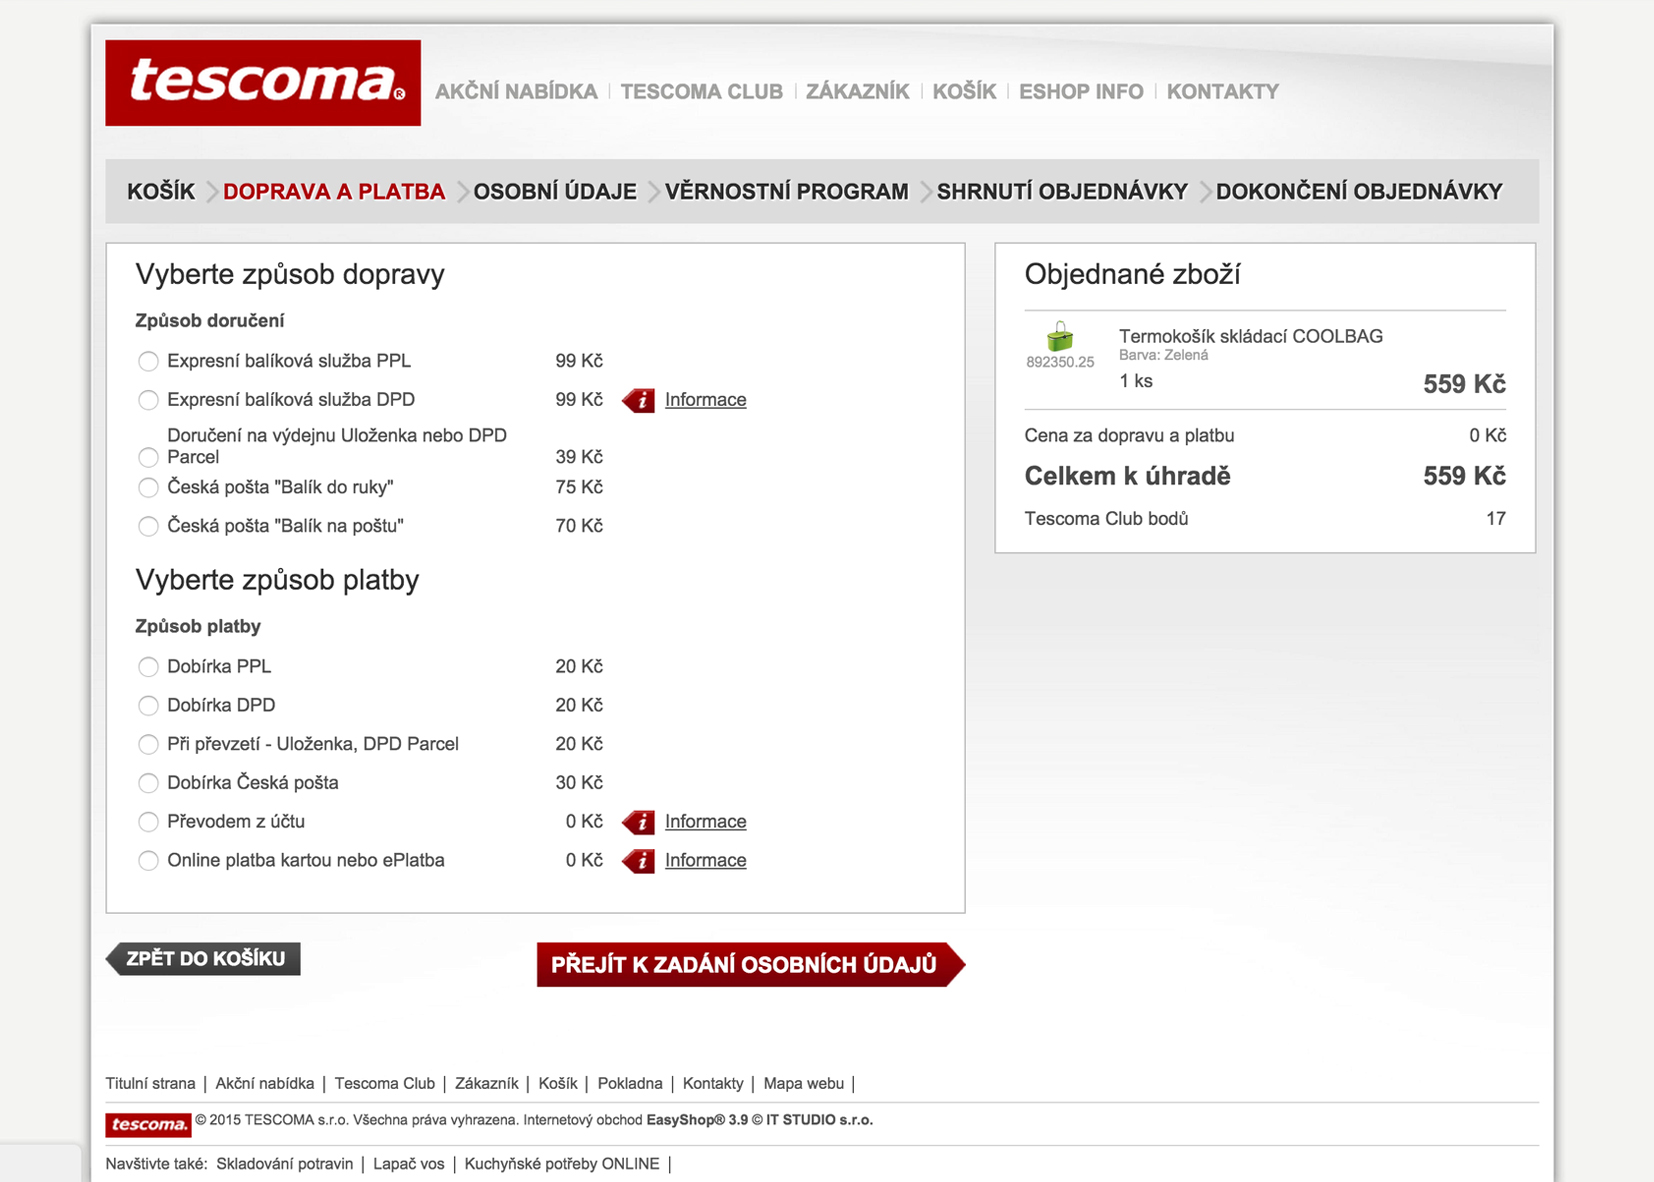1654x1182 pixels.
Task: Open TESCOMA CLUB in the top menu
Action: point(701,92)
